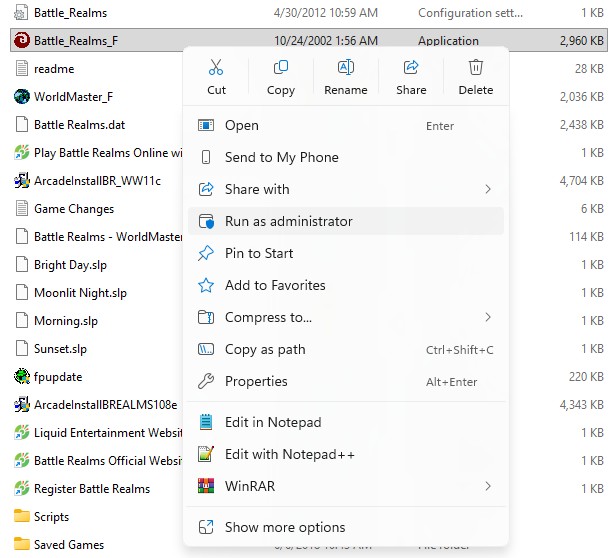Click the Copy icon in context menu
The image size is (616, 558).
click(280, 67)
